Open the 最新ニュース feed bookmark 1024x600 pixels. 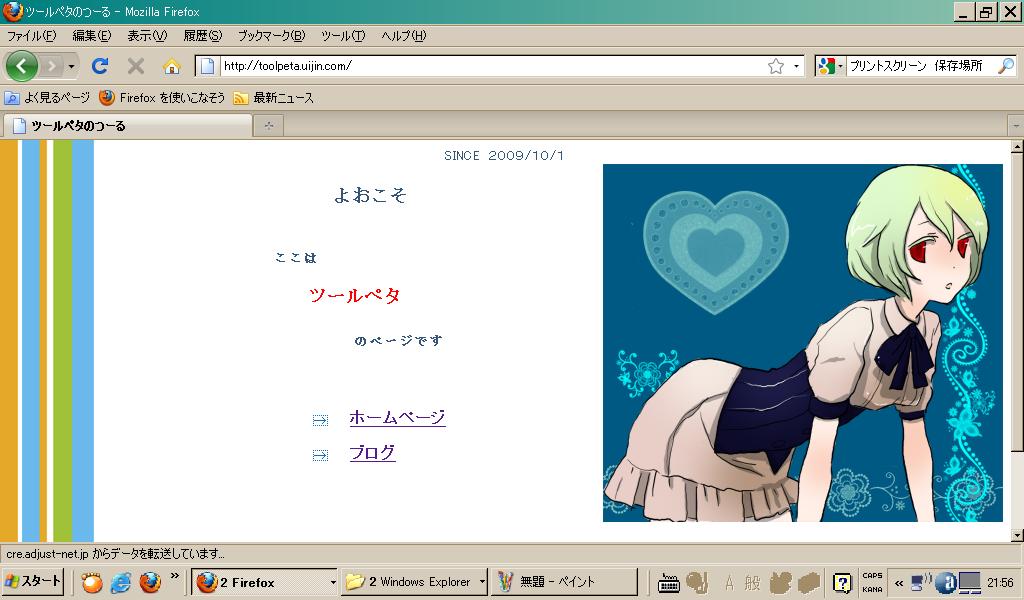[x=274, y=98]
